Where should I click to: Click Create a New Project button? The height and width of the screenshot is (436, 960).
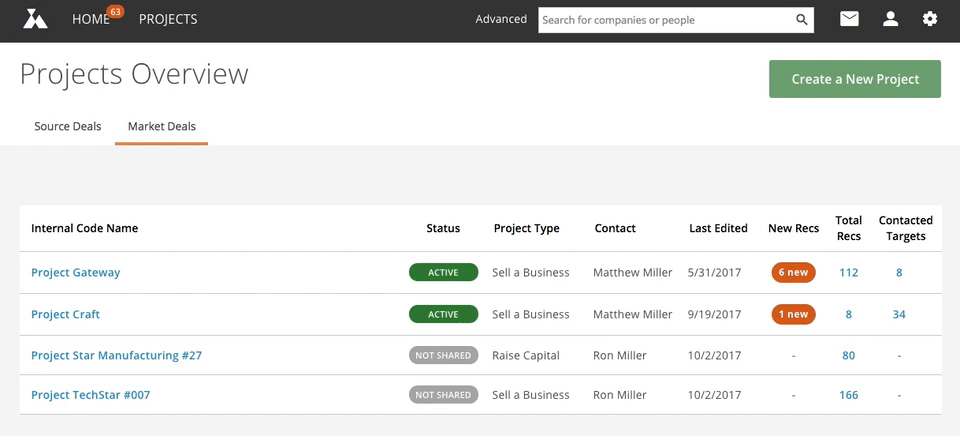855,79
